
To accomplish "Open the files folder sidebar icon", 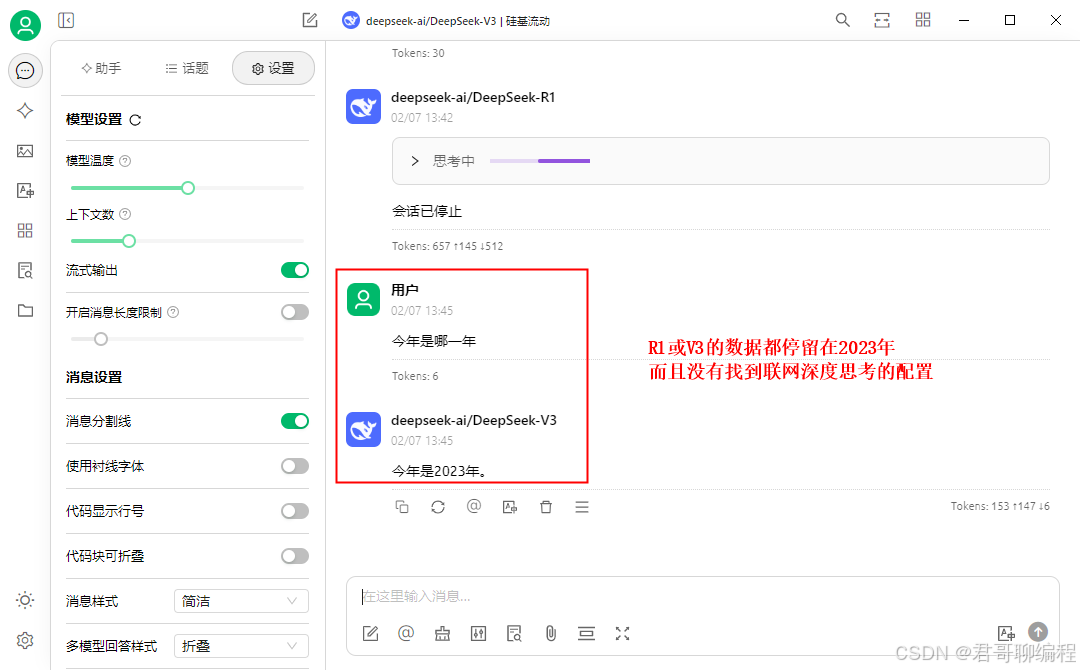I will coord(25,311).
